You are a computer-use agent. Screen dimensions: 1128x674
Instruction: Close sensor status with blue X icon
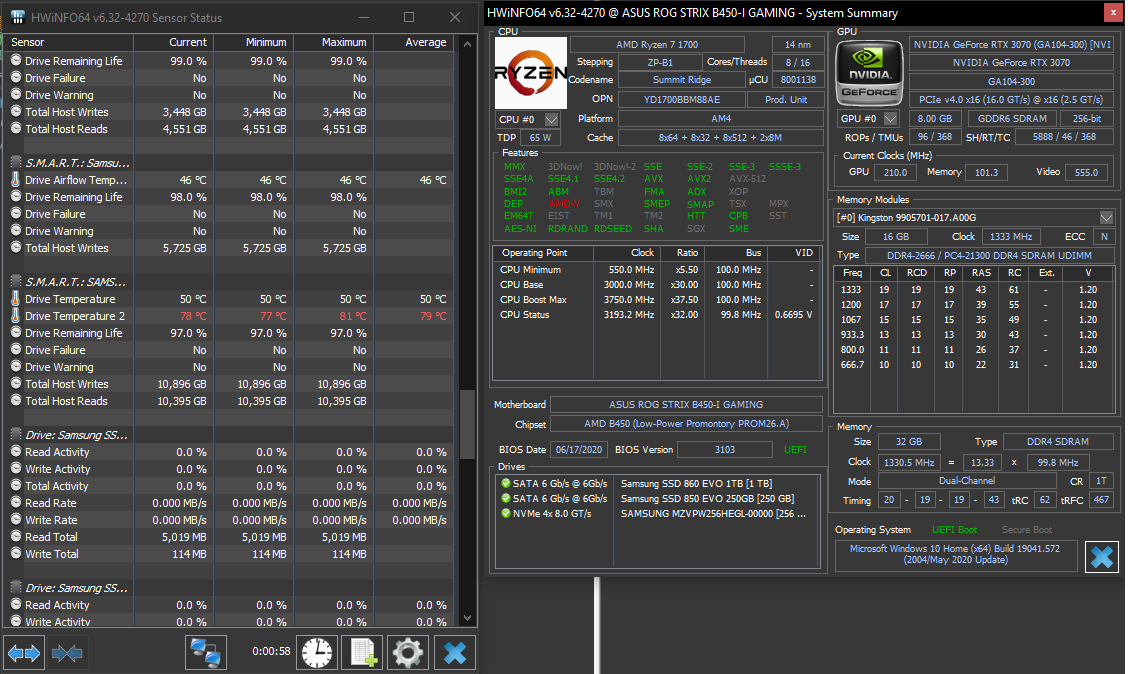coord(455,652)
